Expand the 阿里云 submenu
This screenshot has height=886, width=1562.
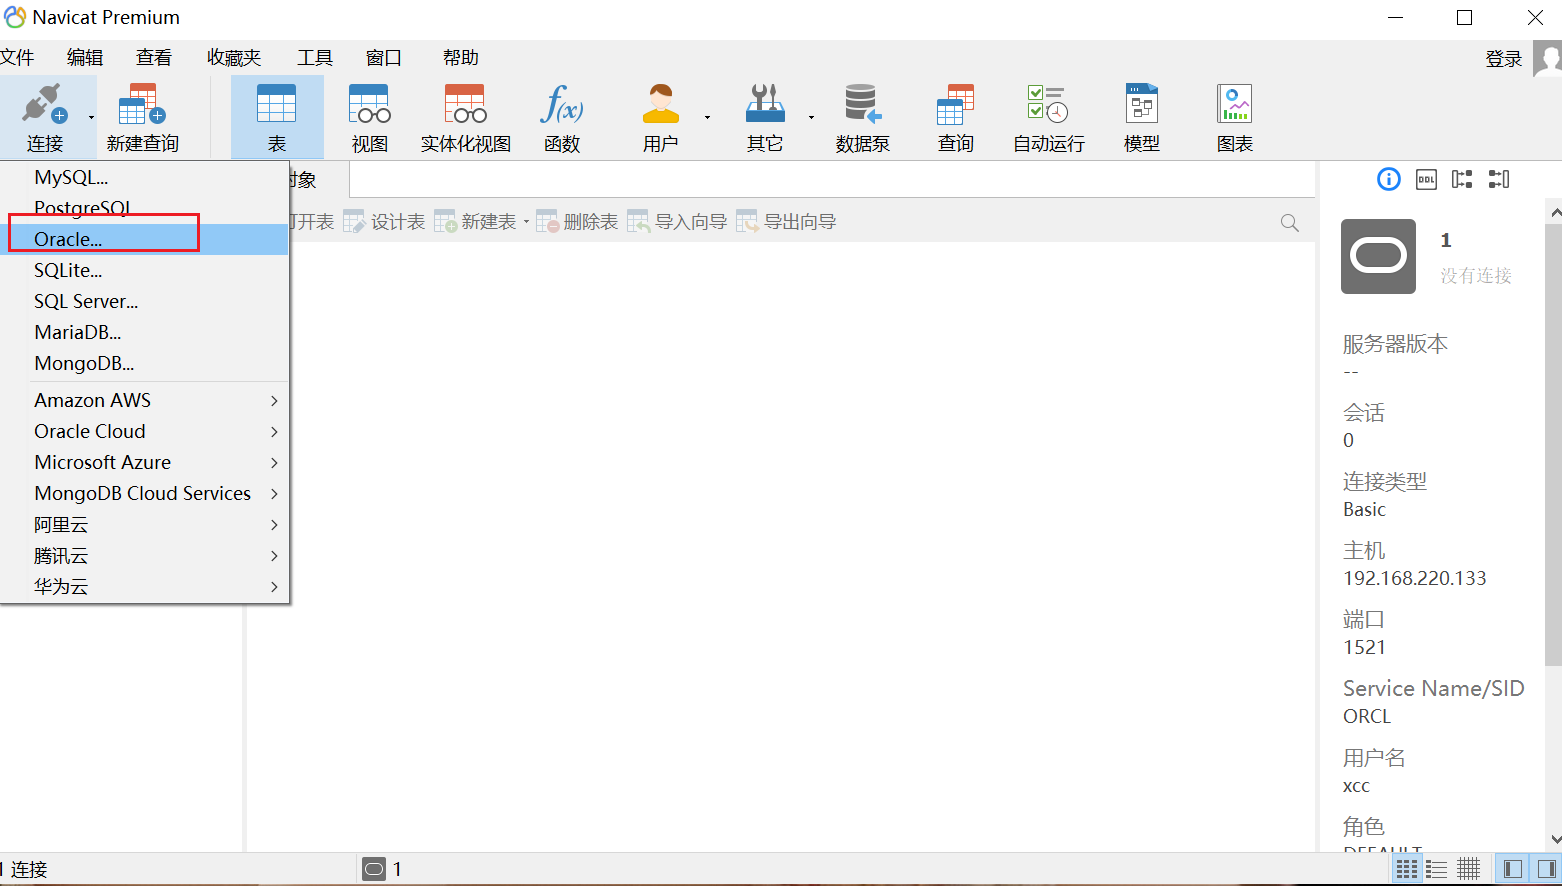[61, 524]
